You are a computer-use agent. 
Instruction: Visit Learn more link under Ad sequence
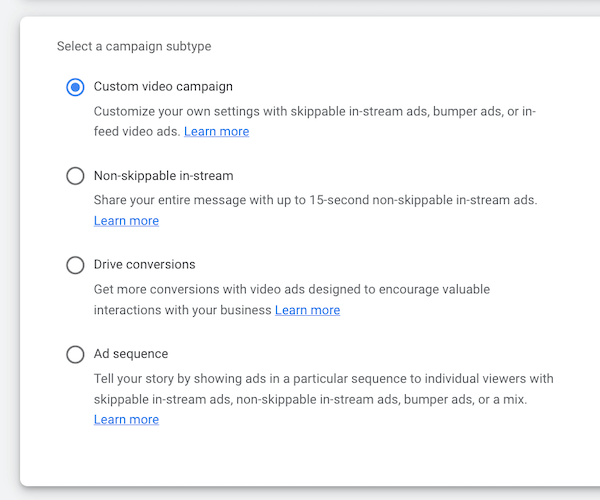(126, 420)
